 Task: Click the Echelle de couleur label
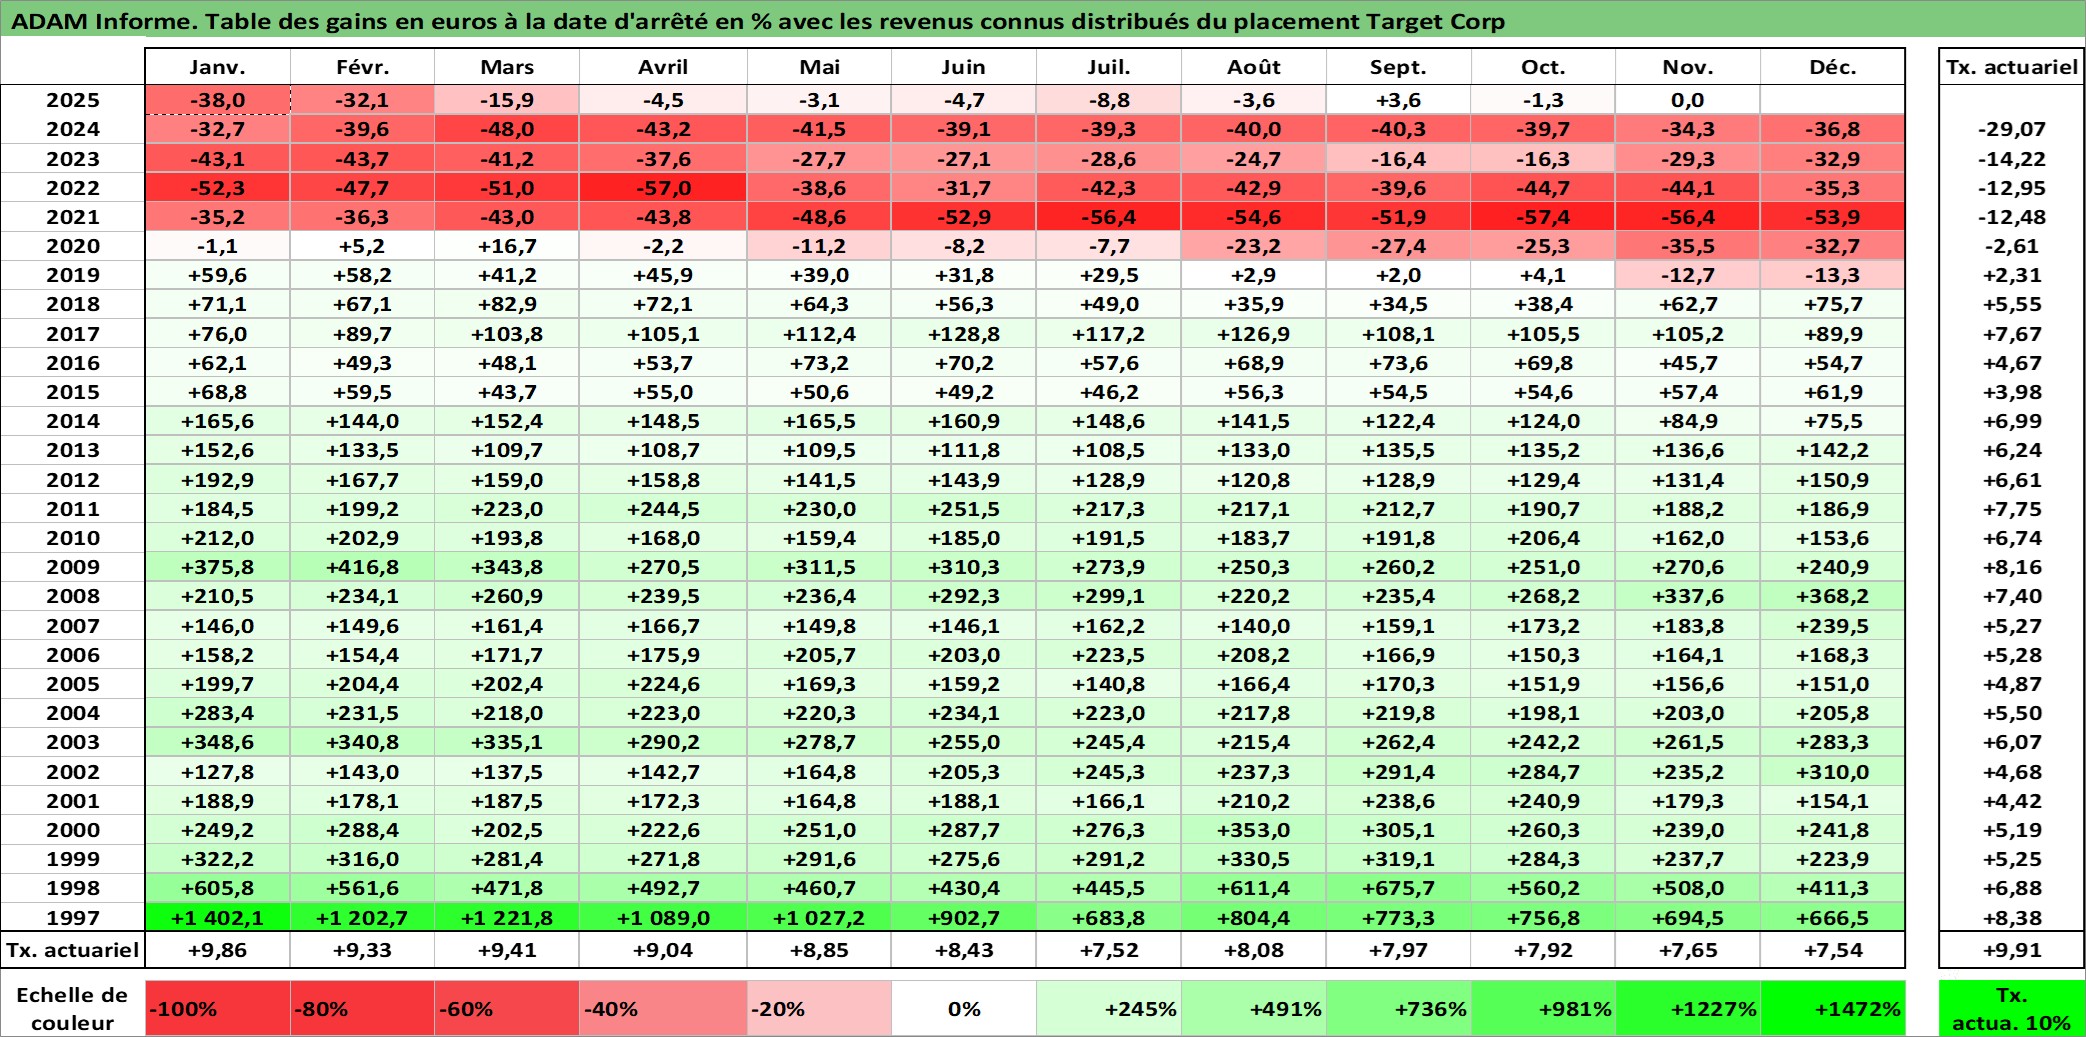[72, 1009]
